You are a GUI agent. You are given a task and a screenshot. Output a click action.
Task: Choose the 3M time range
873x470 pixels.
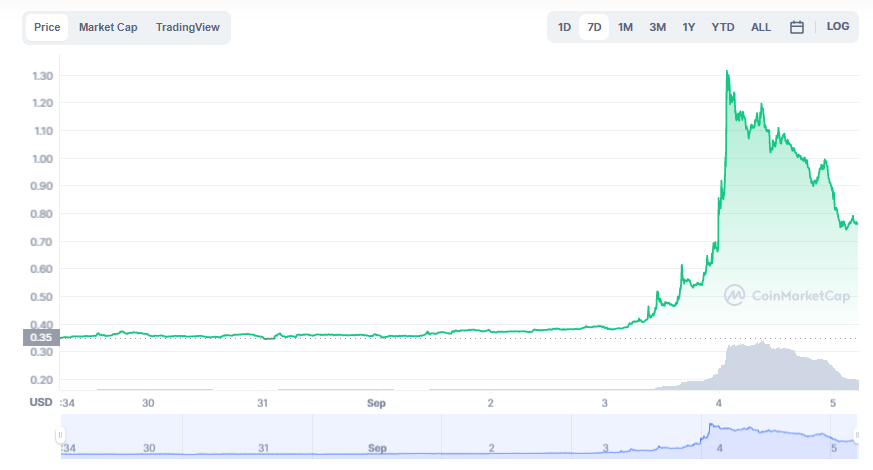658,27
